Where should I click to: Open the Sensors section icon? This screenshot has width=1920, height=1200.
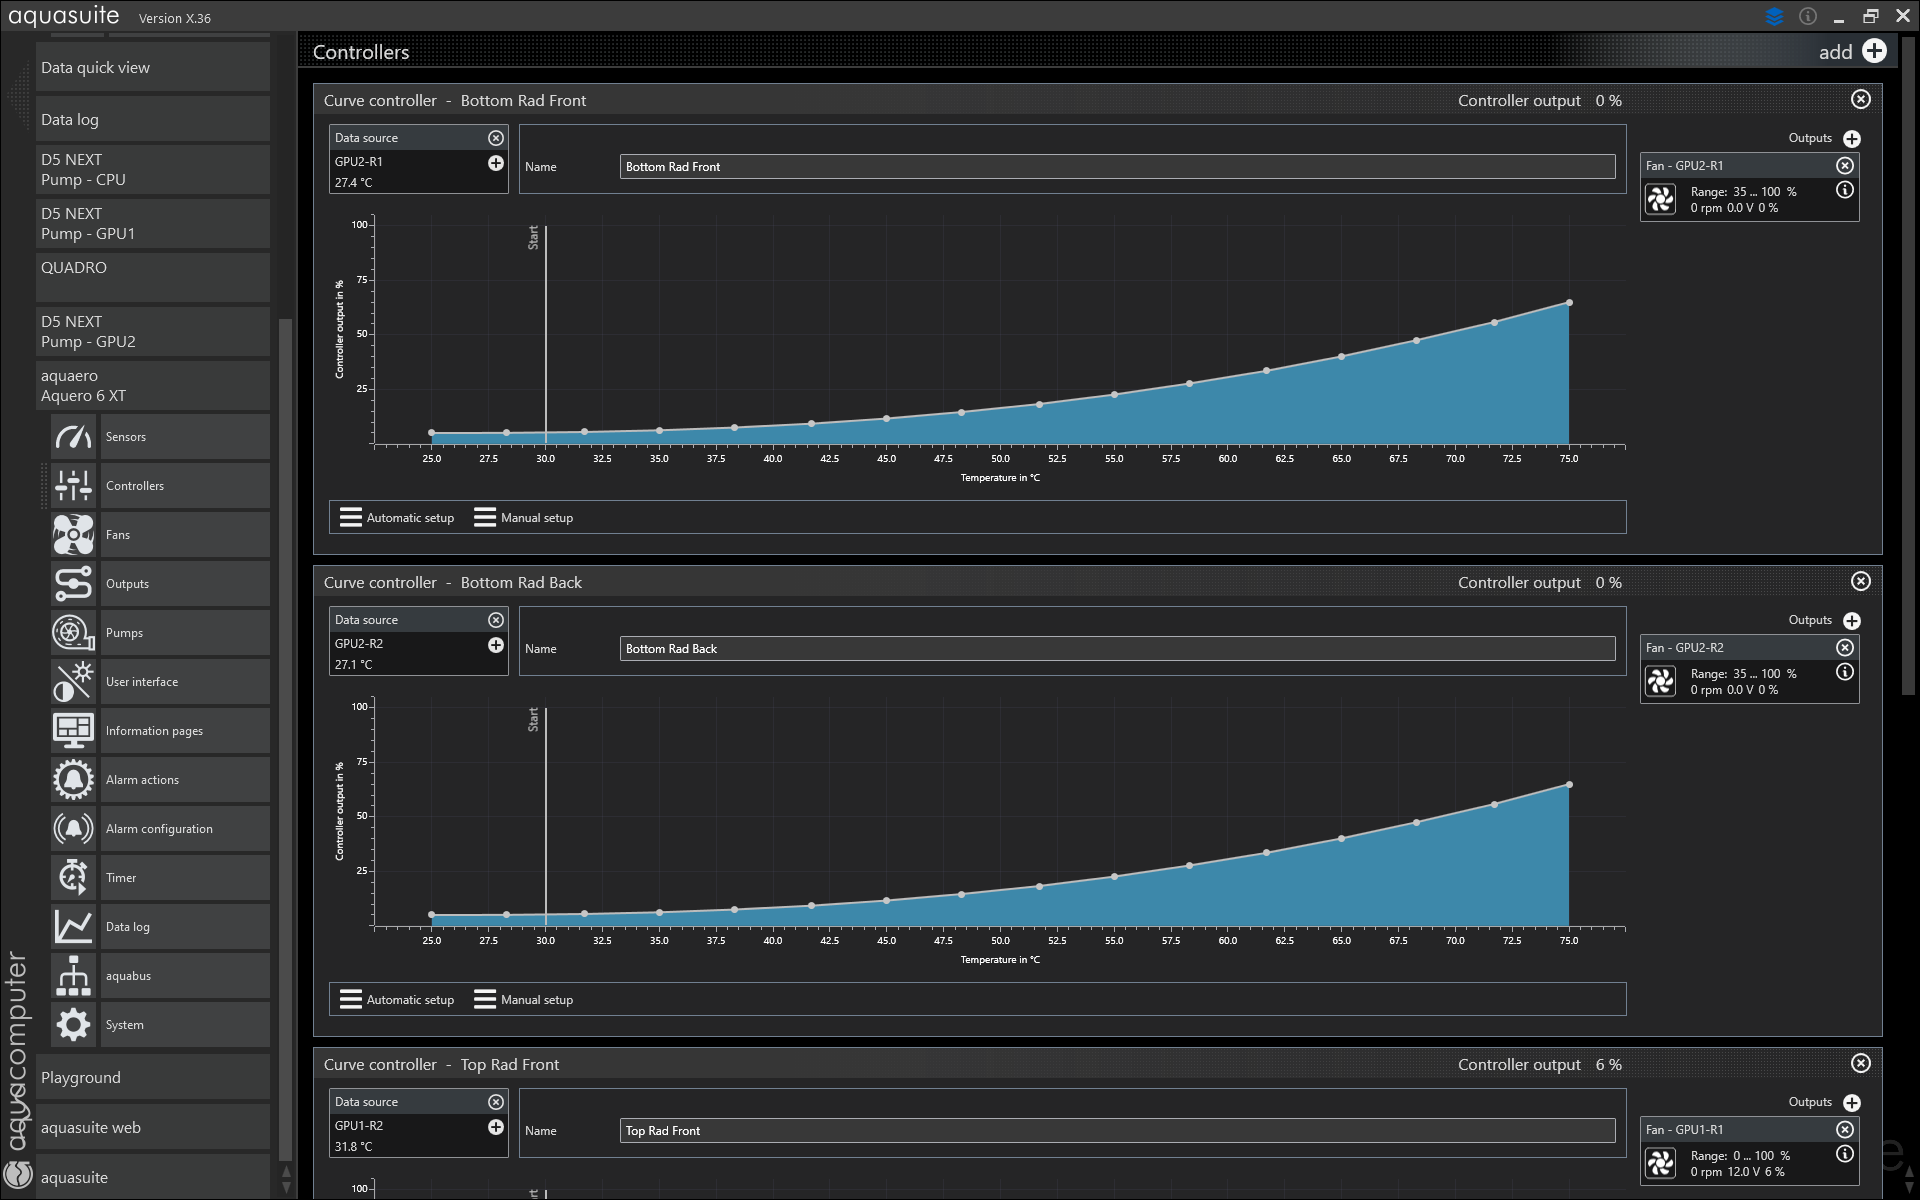click(x=73, y=437)
